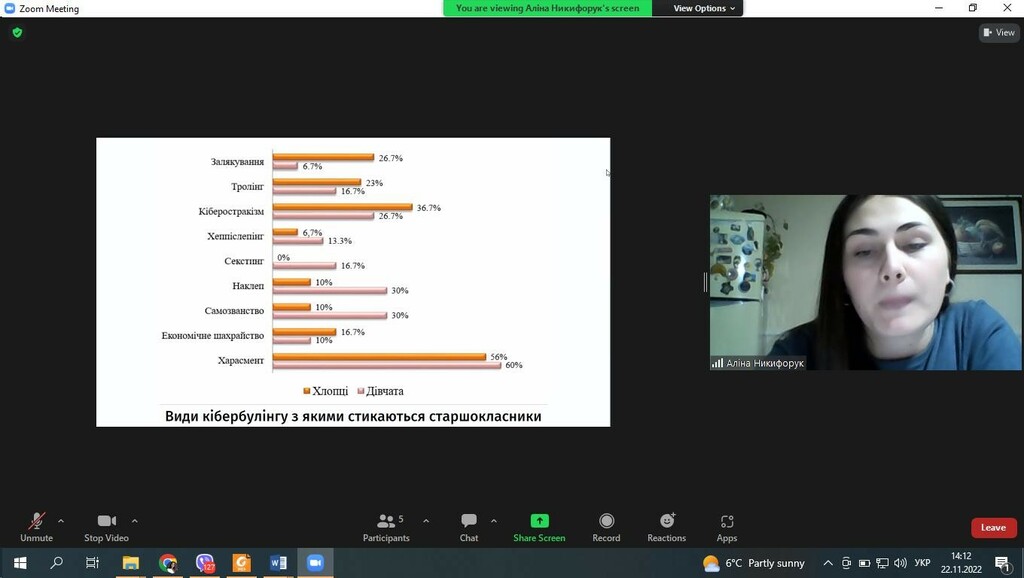
Task: Open Zoom Apps
Action: click(727, 526)
